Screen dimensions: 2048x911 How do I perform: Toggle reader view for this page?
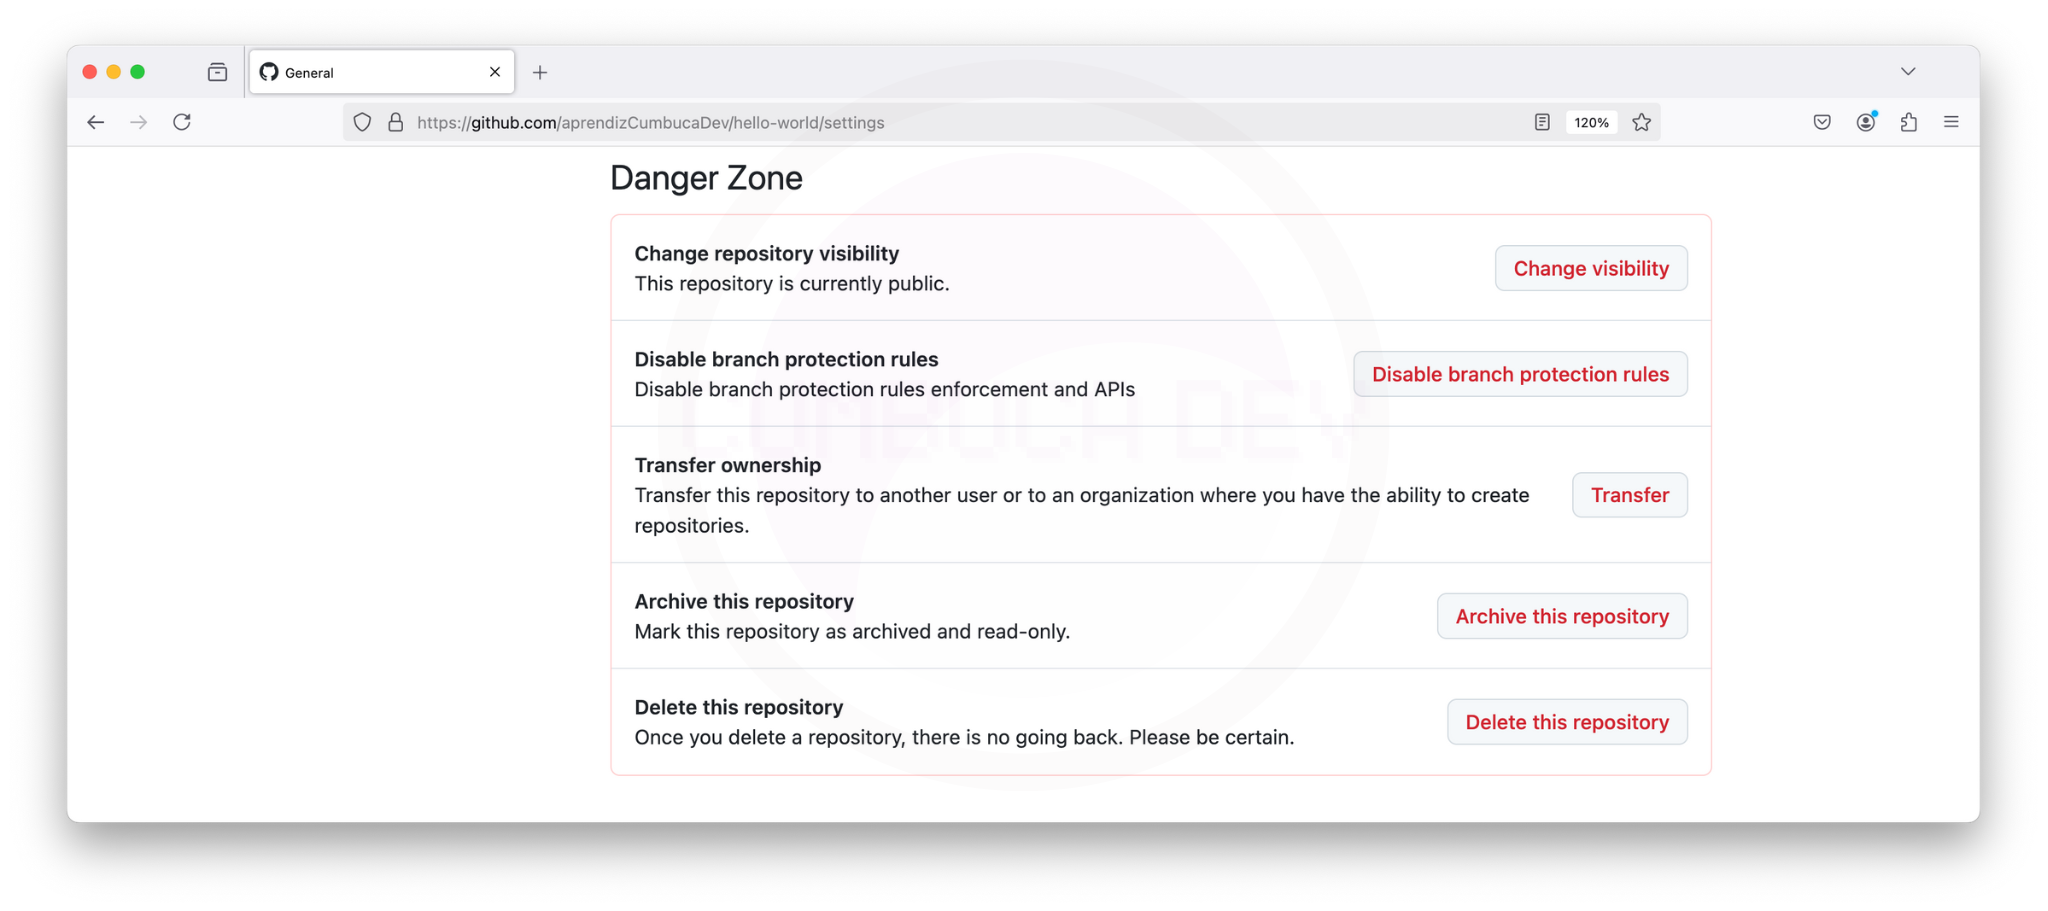coord(1542,122)
